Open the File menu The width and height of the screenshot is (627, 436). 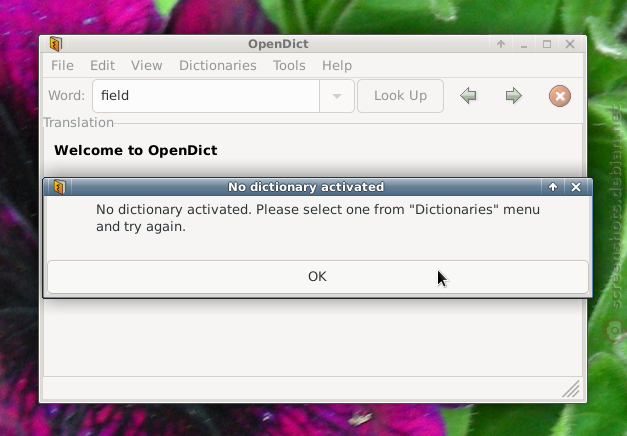pos(62,65)
